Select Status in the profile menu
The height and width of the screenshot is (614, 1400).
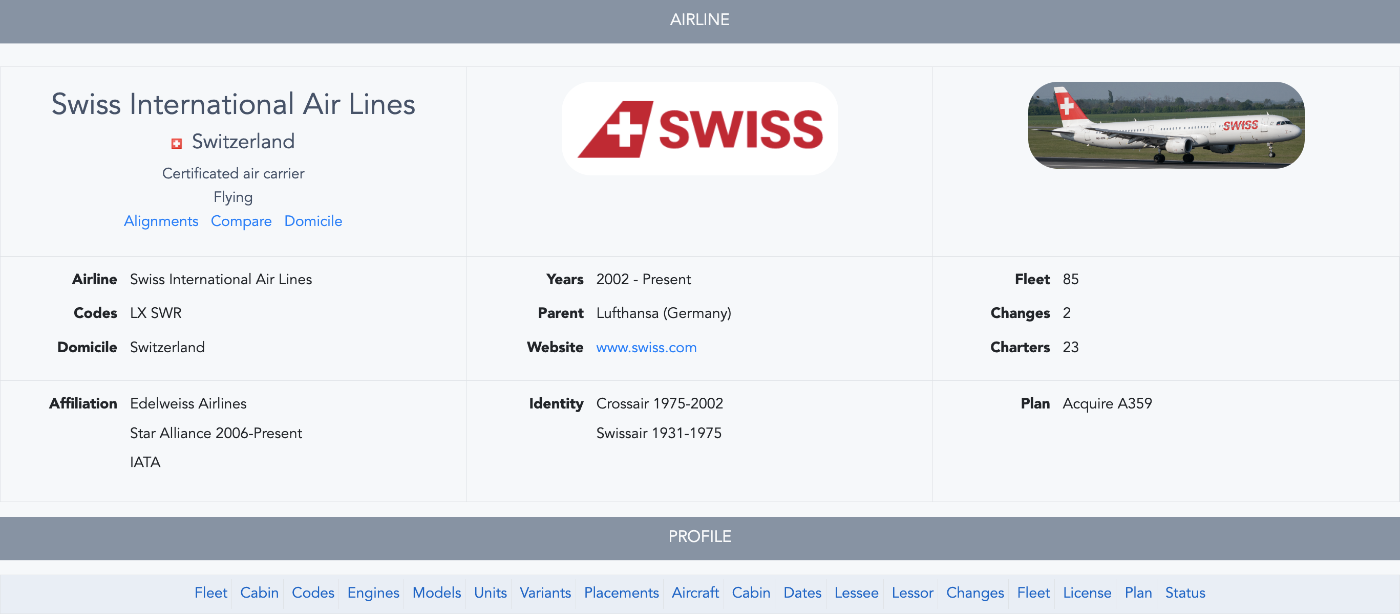(1185, 593)
